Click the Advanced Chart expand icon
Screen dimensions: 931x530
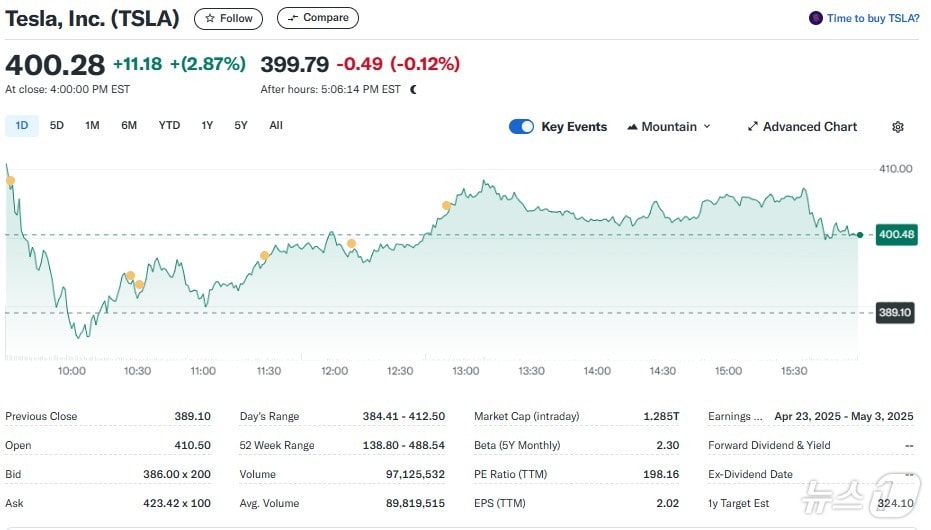point(753,127)
